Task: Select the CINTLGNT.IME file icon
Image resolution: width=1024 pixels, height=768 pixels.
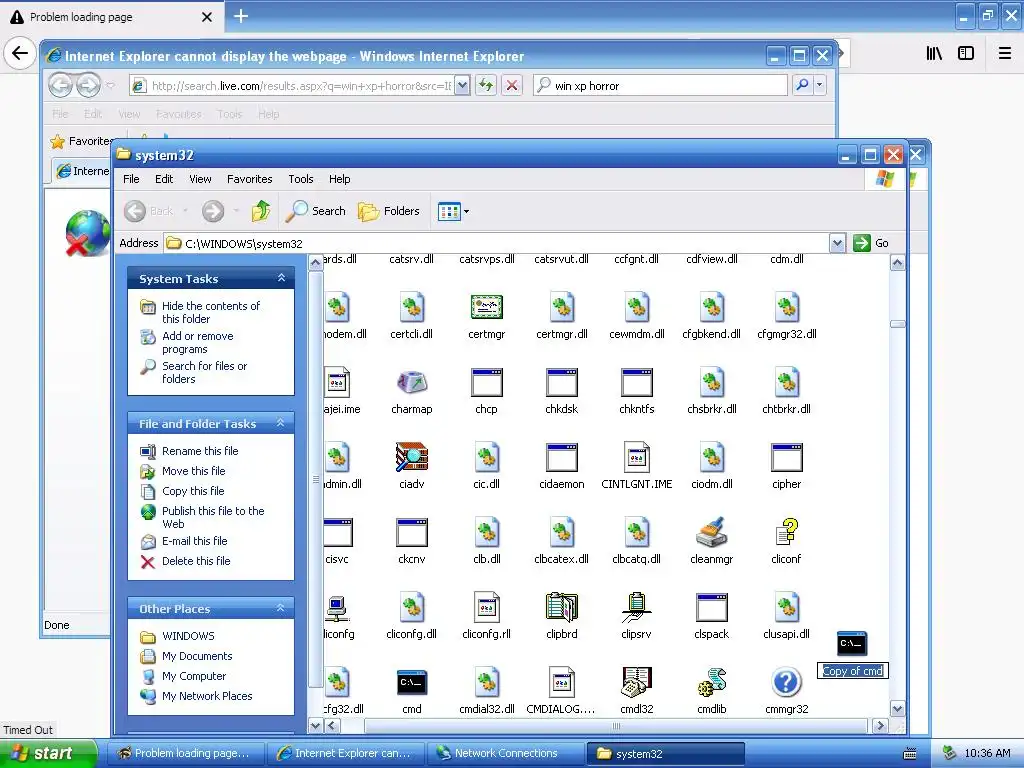Action: click(x=636, y=457)
